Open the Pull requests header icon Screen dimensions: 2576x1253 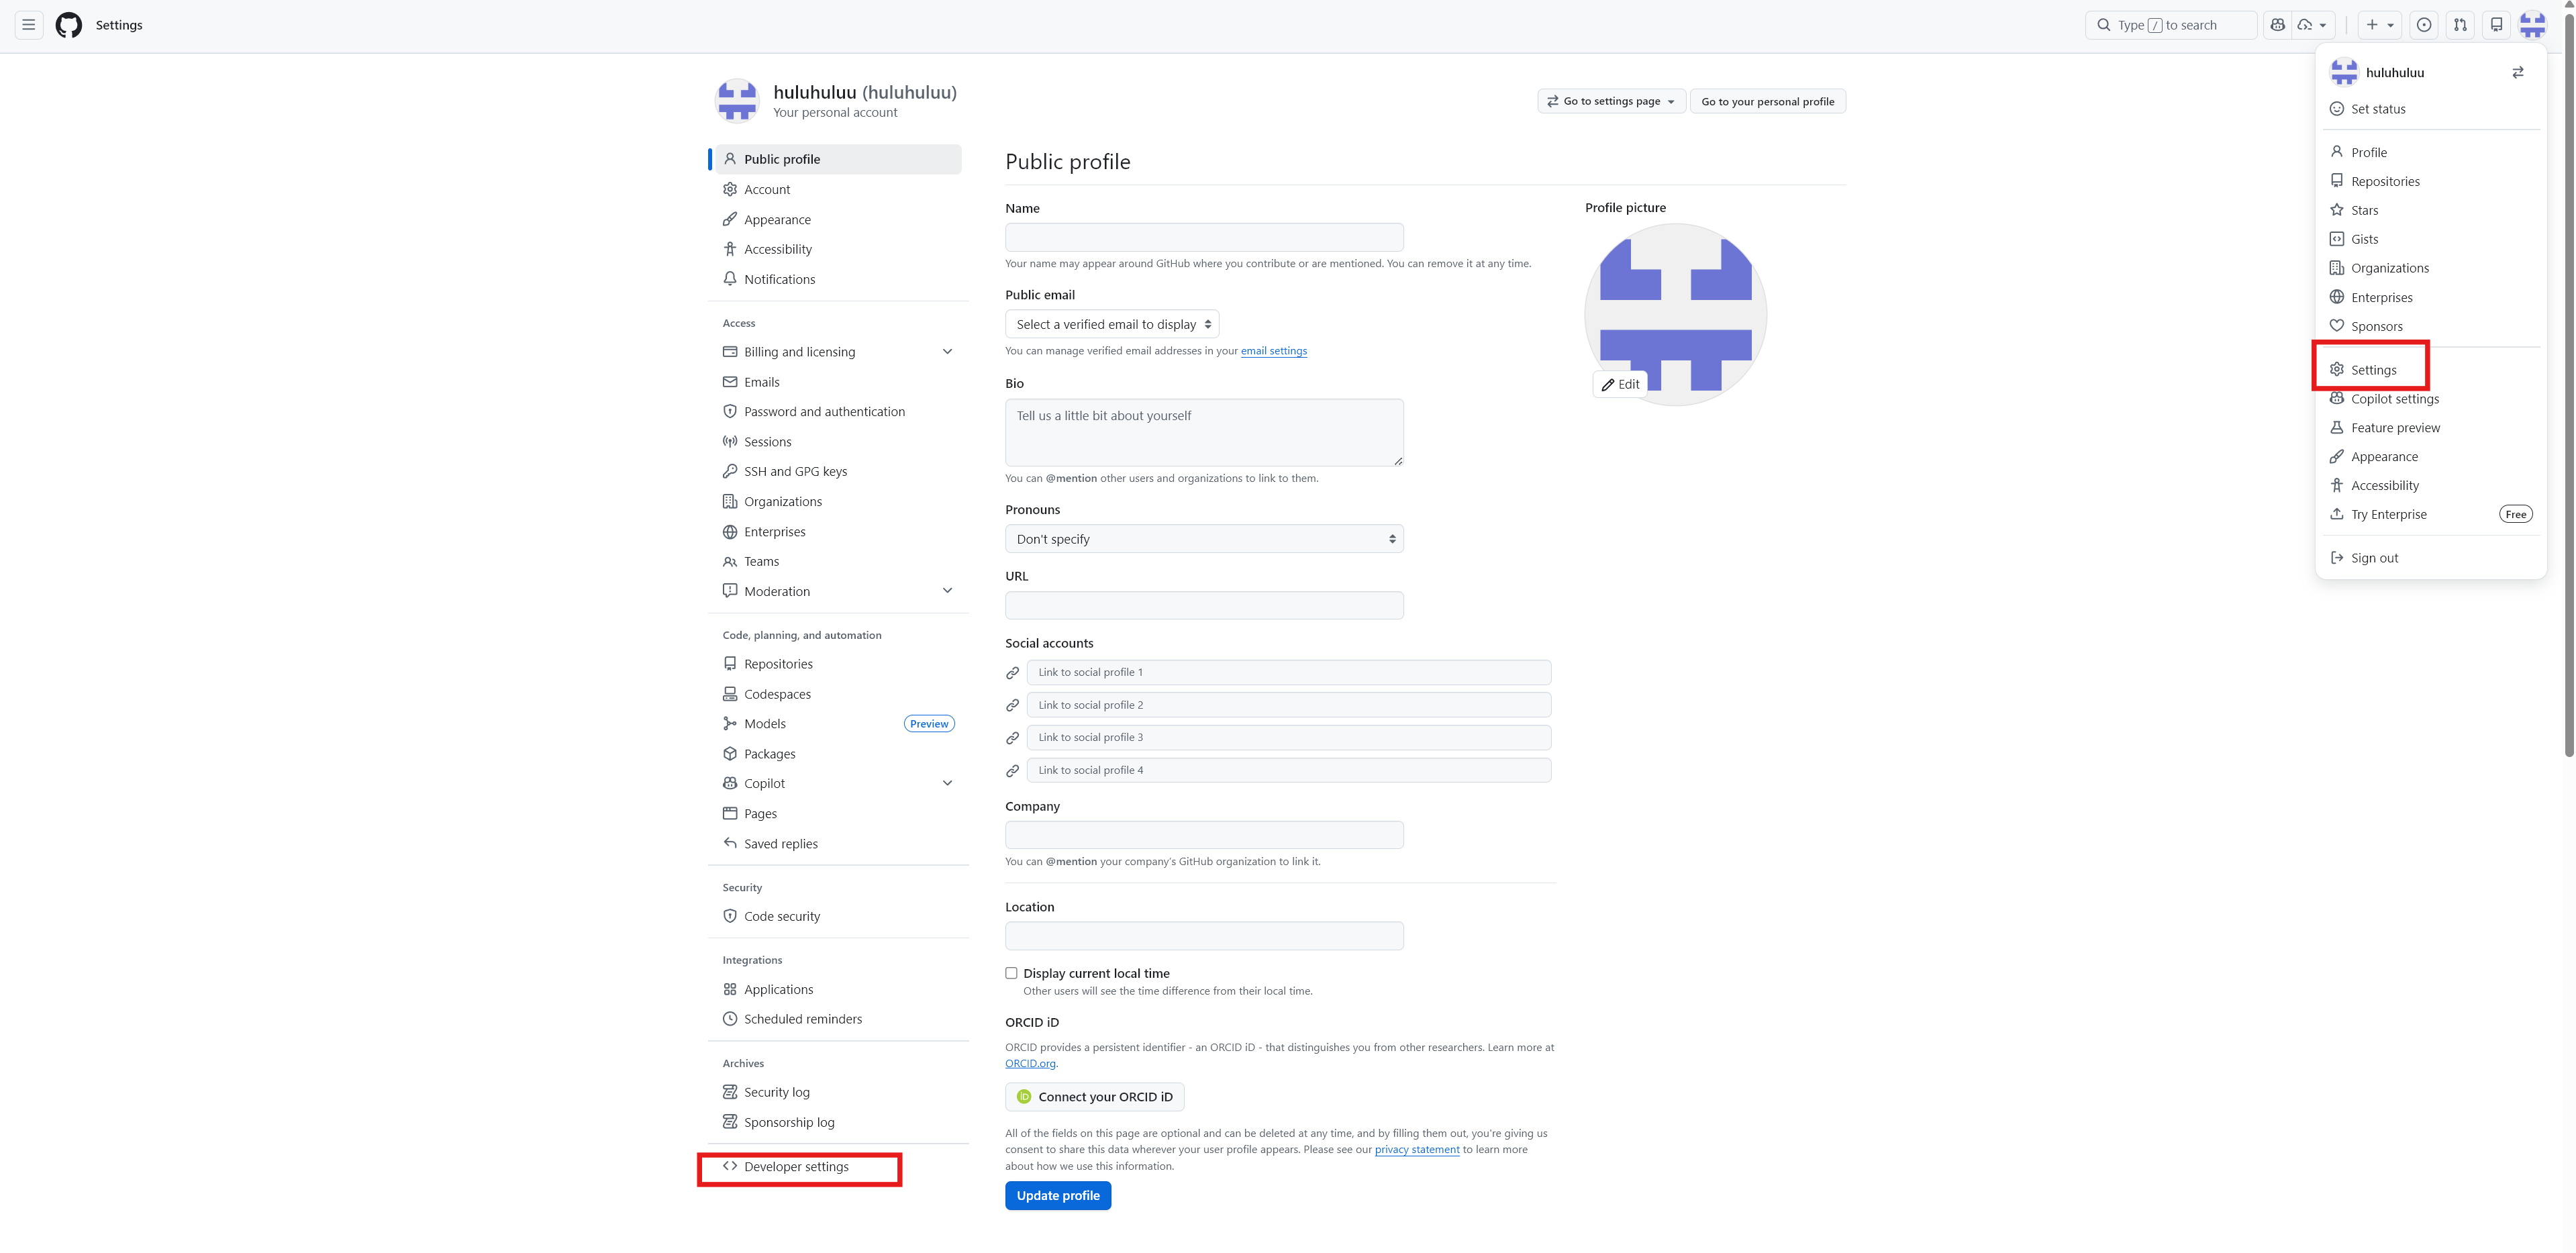(2460, 25)
